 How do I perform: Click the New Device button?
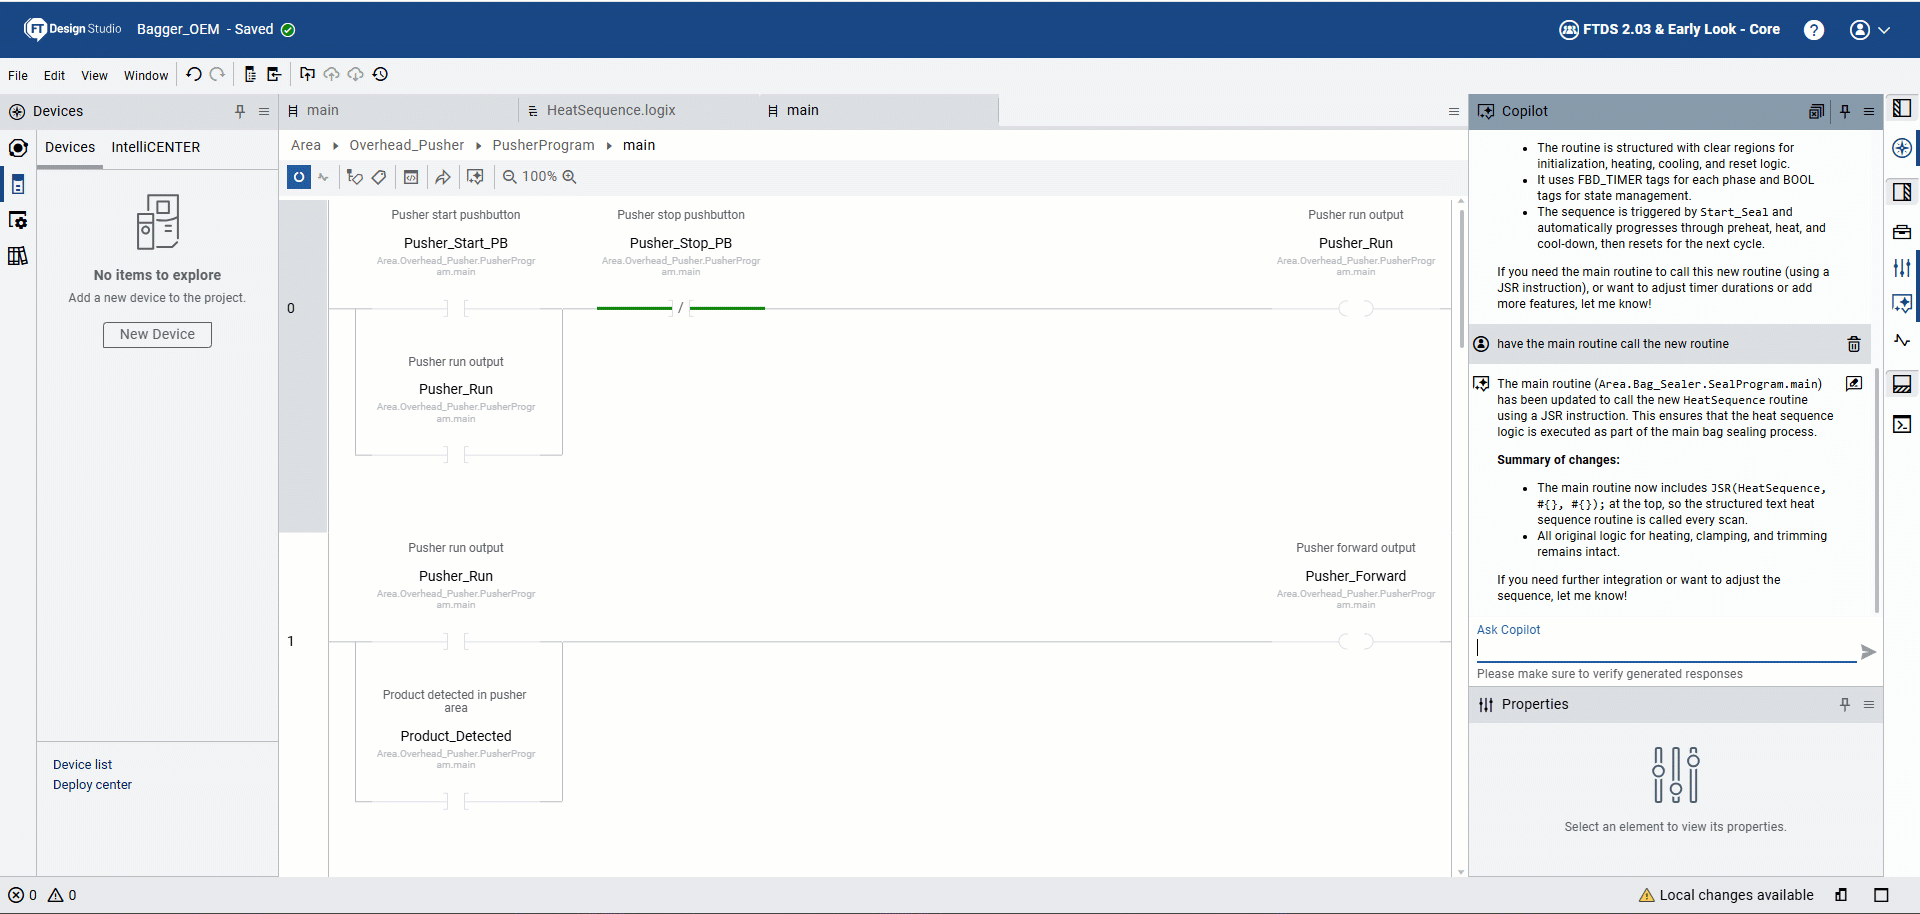(x=156, y=334)
